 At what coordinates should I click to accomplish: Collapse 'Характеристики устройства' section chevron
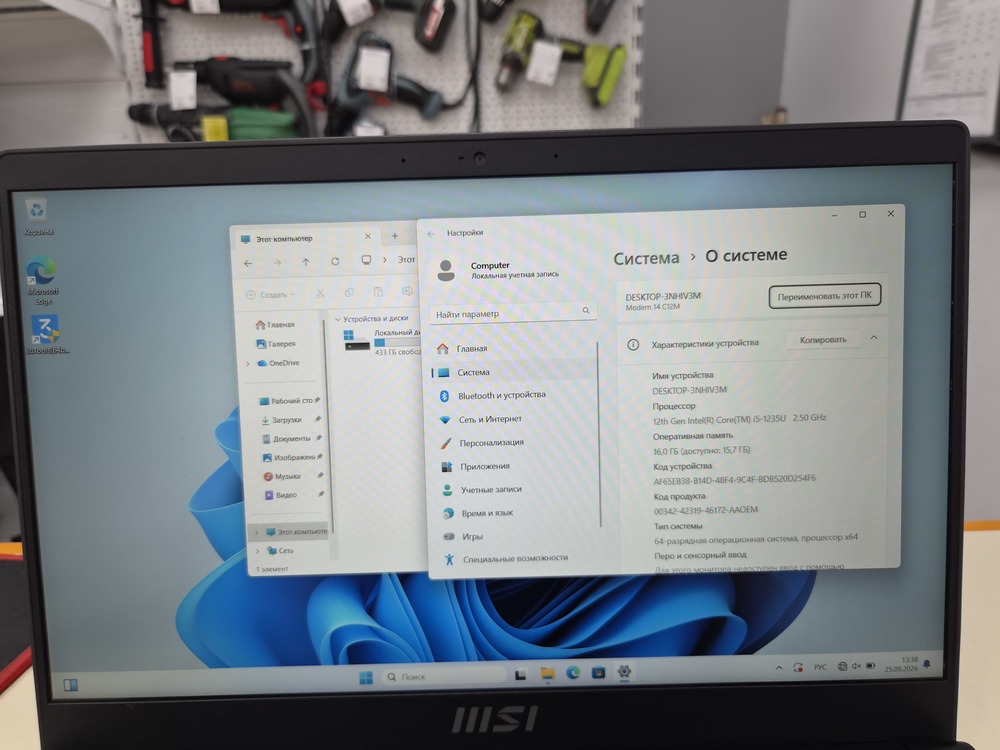coord(874,337)
